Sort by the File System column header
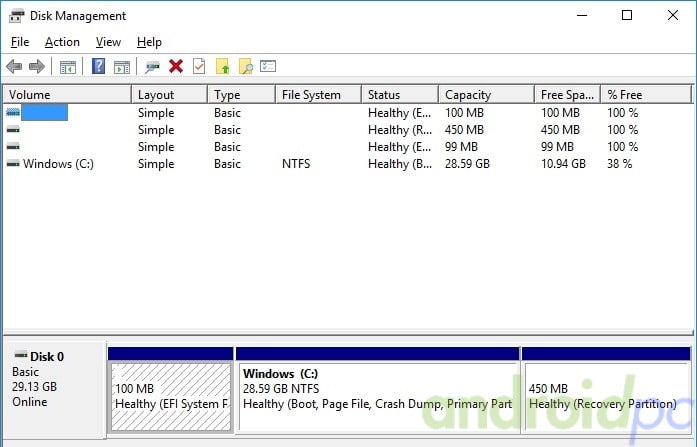 pos(318,95)
